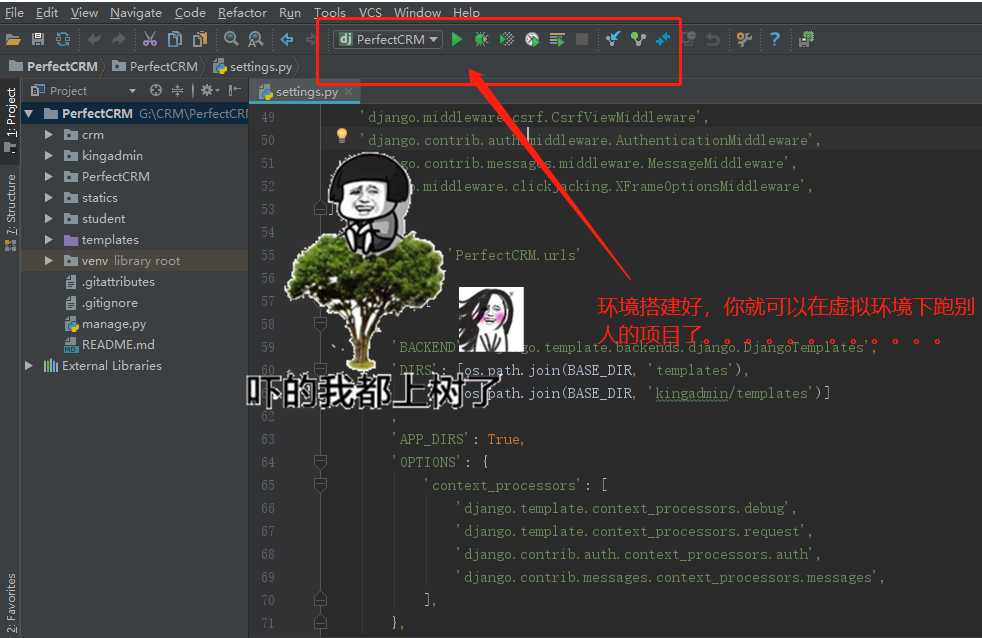Click fold marker at line 65 context_processors
982x638 pixels.
pyautogui.click(x=320, y=485)
